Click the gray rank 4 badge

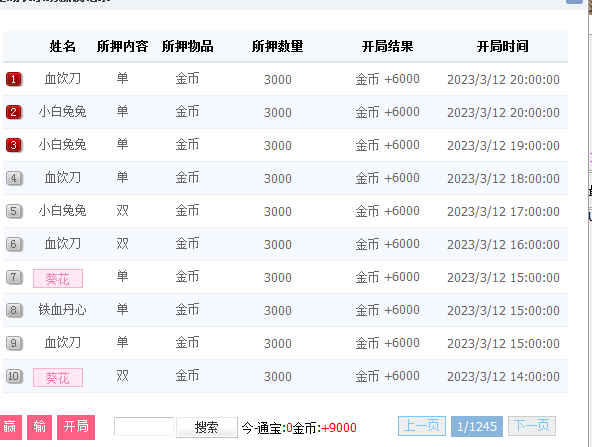pos(14,178)
